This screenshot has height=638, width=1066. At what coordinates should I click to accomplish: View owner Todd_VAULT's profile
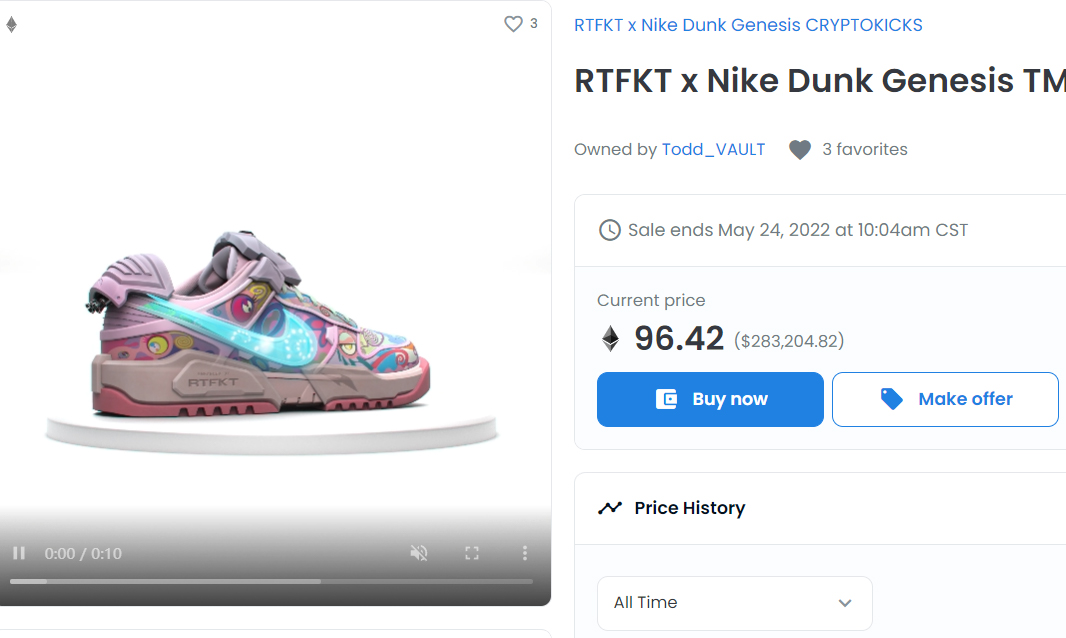click(713, 149)
